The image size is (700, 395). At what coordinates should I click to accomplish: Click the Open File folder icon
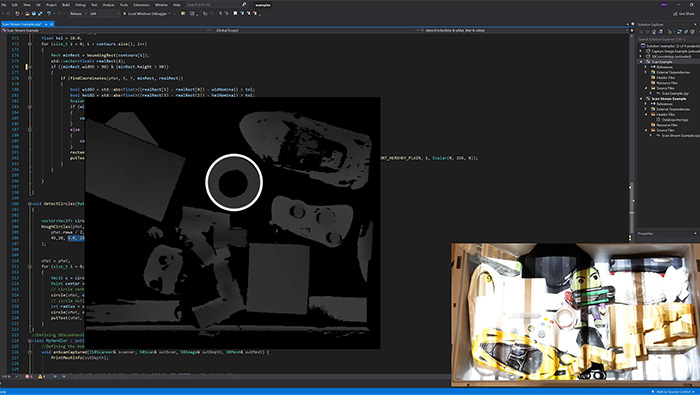pos(27,14)
